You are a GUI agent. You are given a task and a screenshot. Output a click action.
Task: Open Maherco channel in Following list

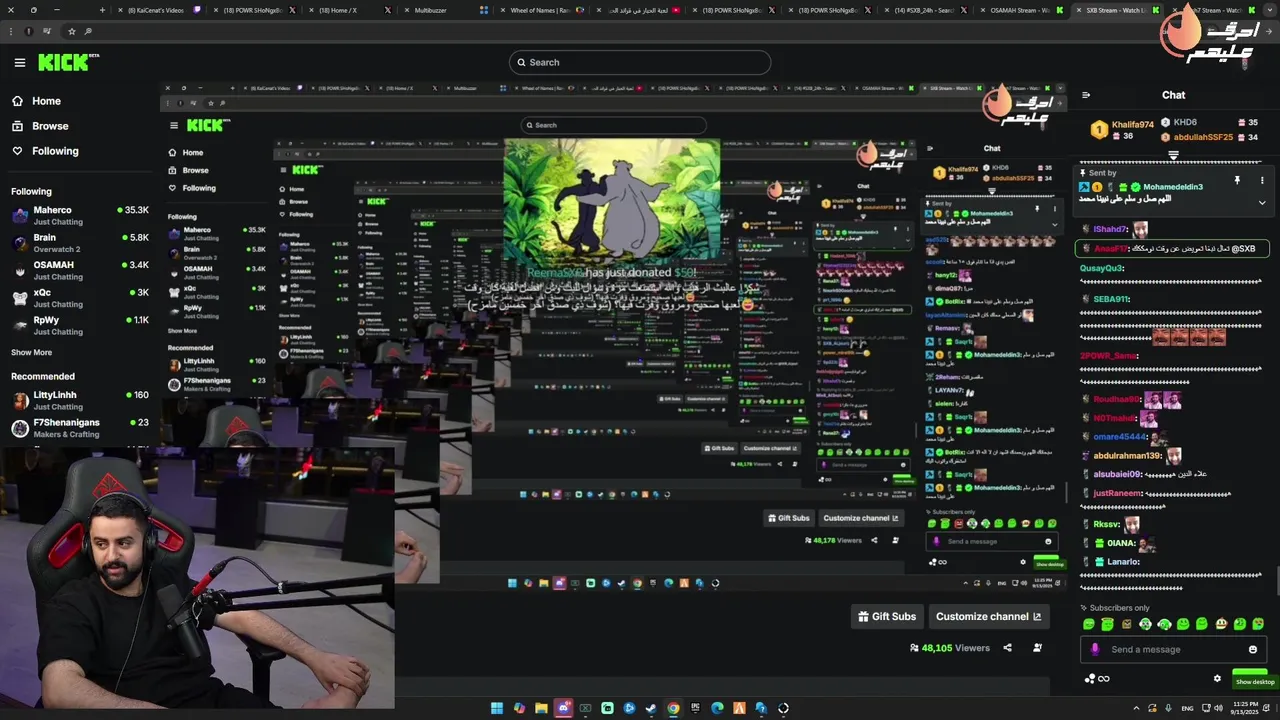(80, 215)
